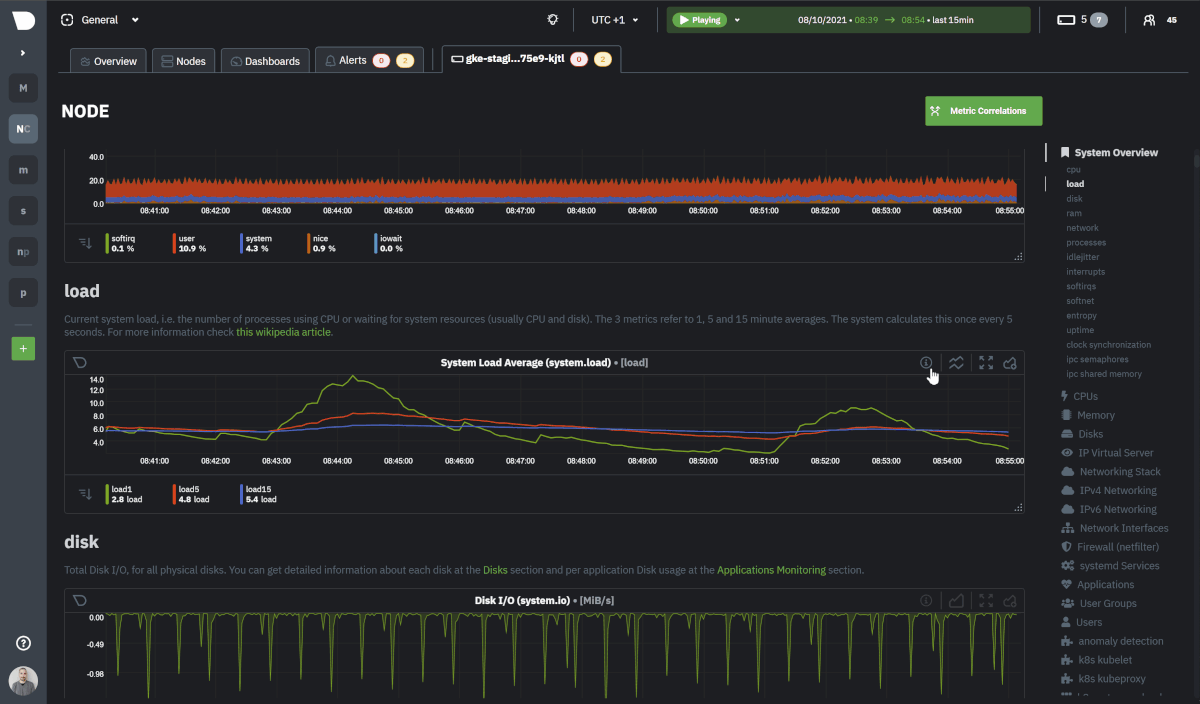Toggle the load1 series in chart legend
The image size is (1200, 704).
coord(126,494)
